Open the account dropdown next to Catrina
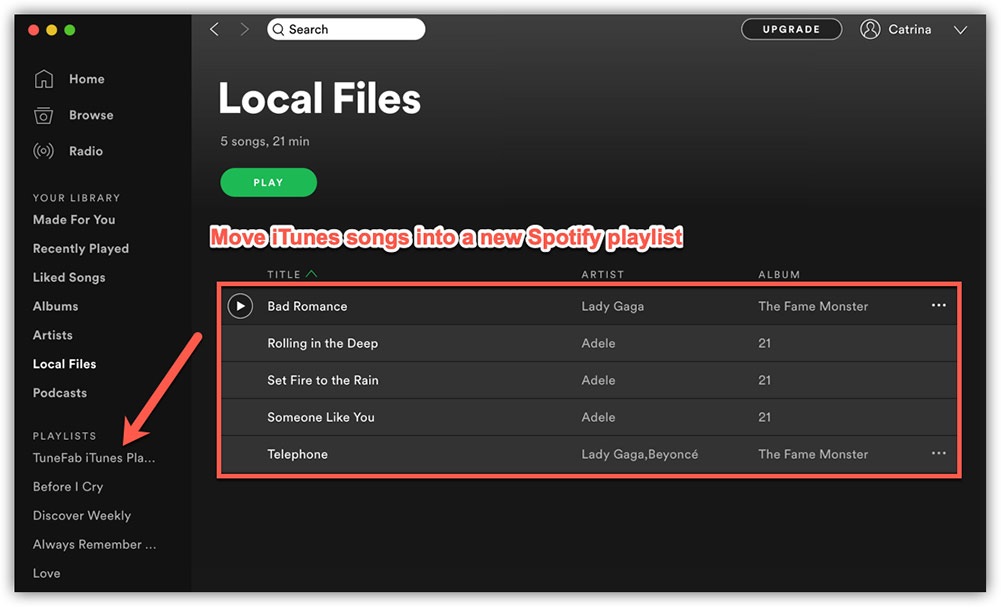Image resolution: width=1001 pixels, height=607 pixels. (x=960, y=29)
